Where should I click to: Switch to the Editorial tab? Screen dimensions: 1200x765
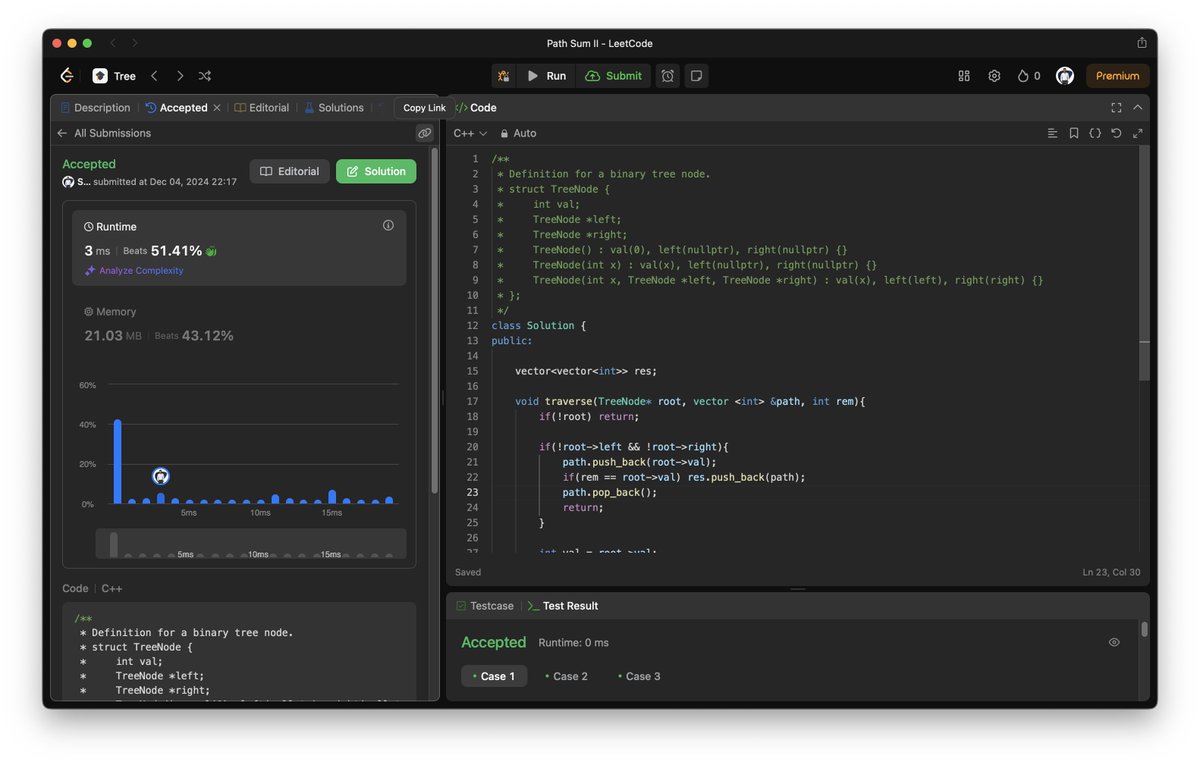(262, 108)
